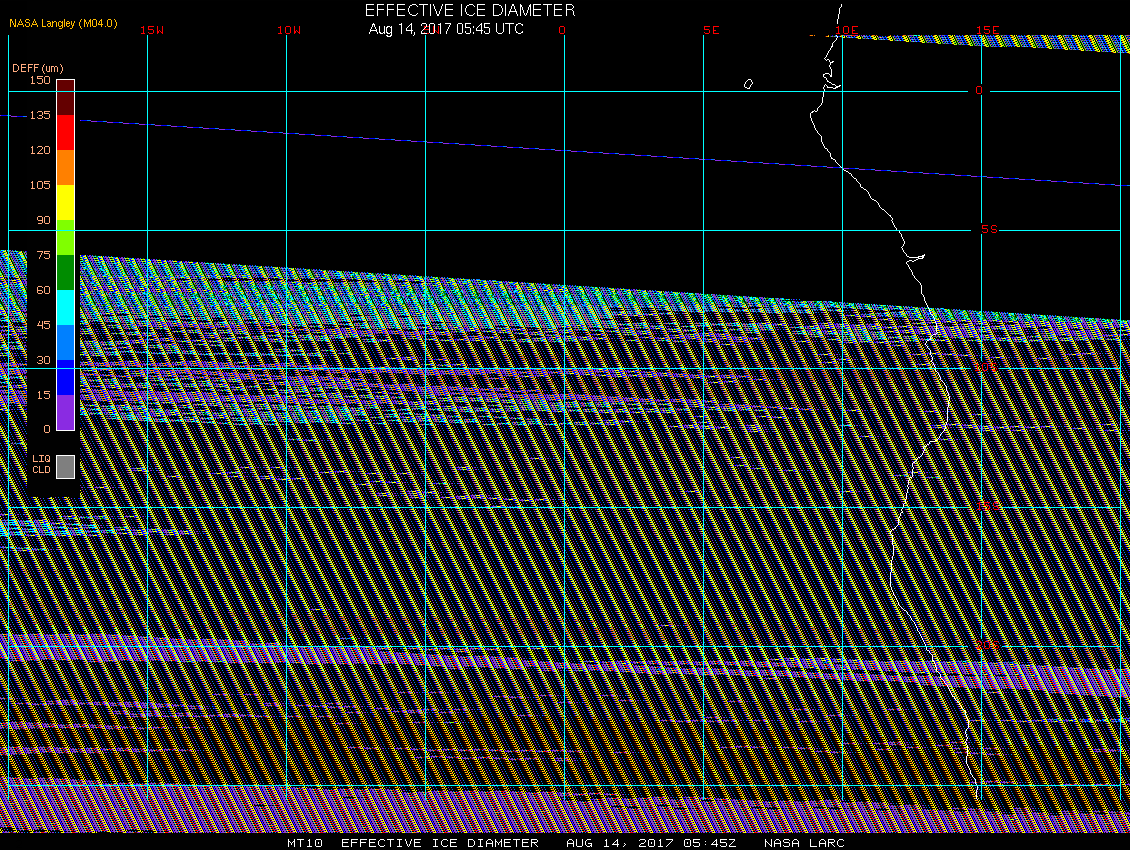Select the purple legend swatch

[66, 412]
